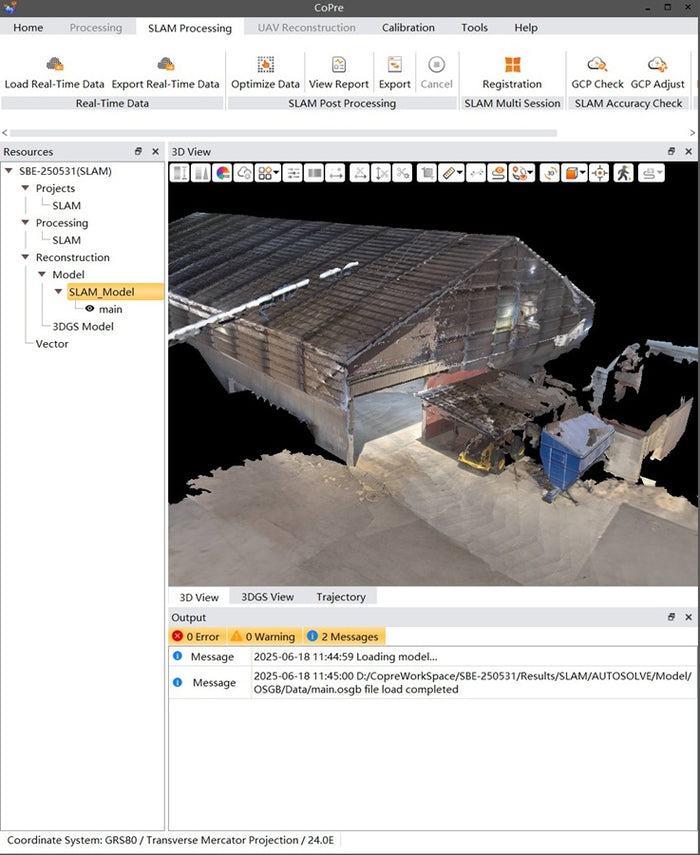Open View Report in the ribbon
This screenshot has height=855, width=700.
click(x=338, y=66)
